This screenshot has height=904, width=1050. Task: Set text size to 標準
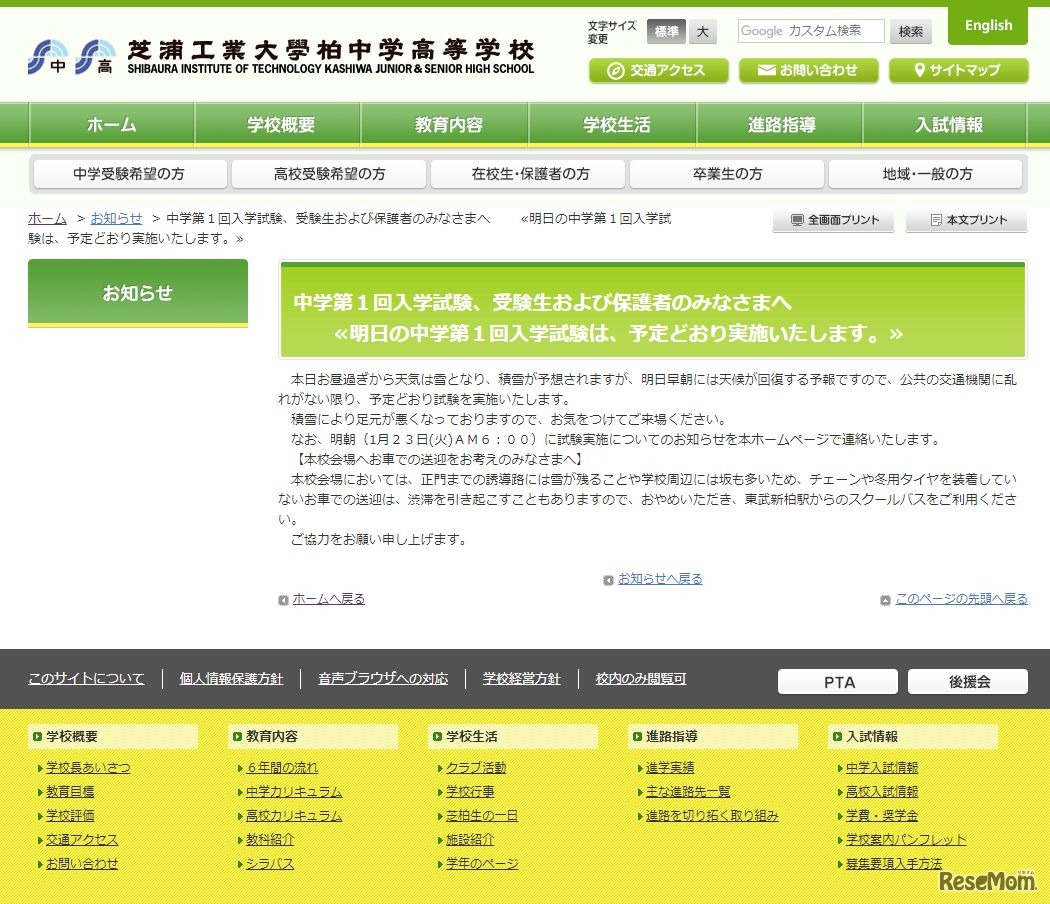coord(665,32)
